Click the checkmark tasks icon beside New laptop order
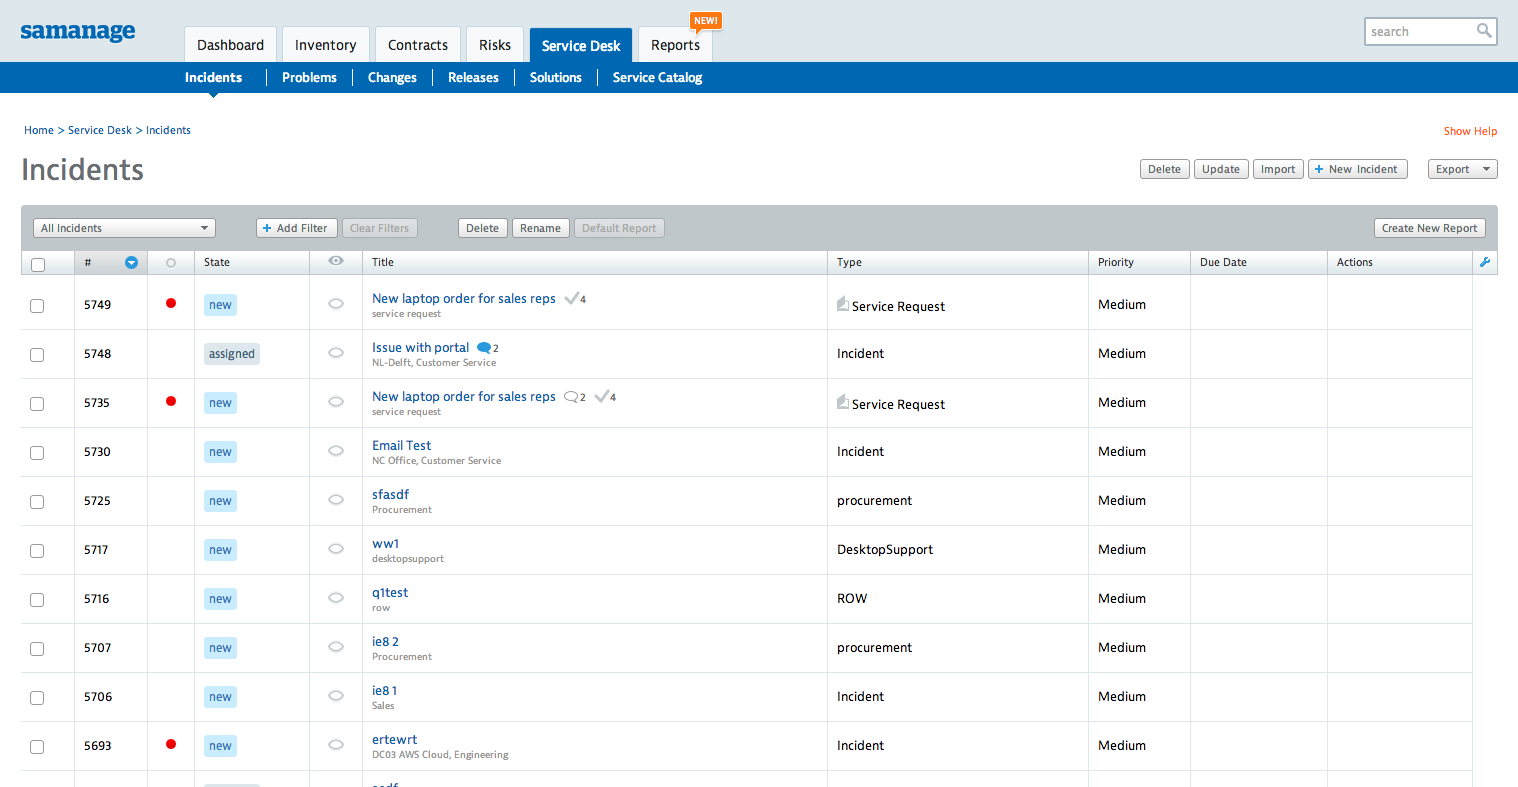 coord(574,297)
